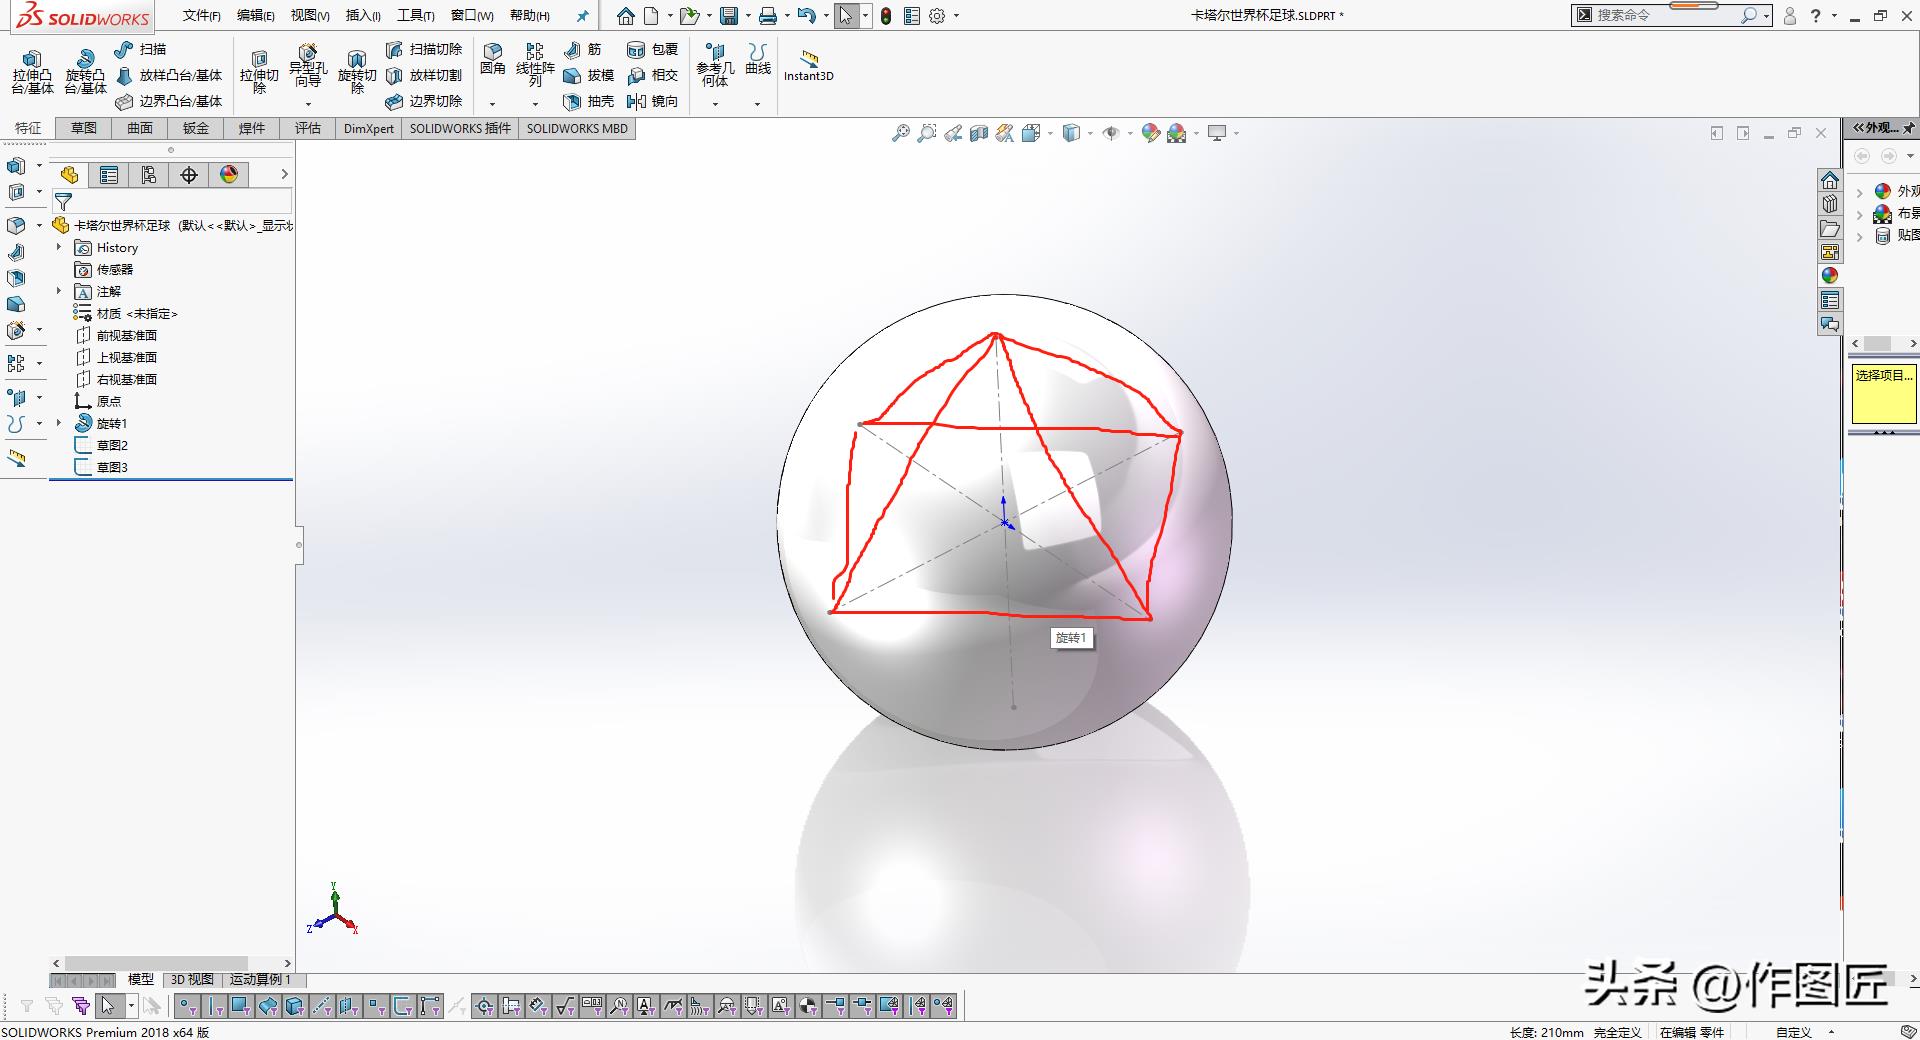Open the 文件 menu
The width and height of the screenshot is (1920, 1040).
point(201,15)
